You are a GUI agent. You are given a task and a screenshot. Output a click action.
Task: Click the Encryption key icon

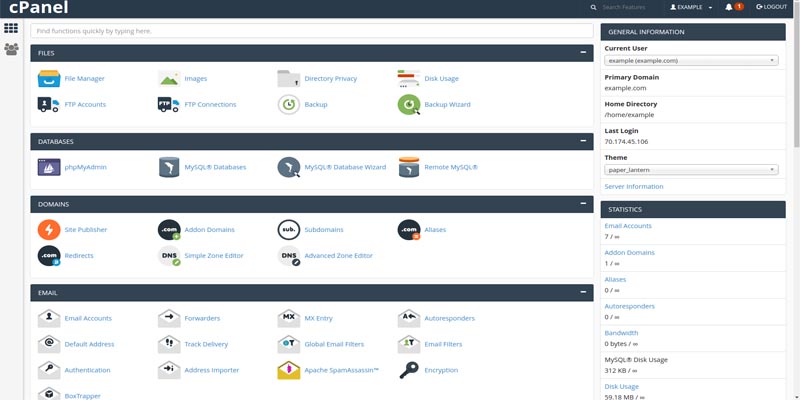[x=409, y=370]
